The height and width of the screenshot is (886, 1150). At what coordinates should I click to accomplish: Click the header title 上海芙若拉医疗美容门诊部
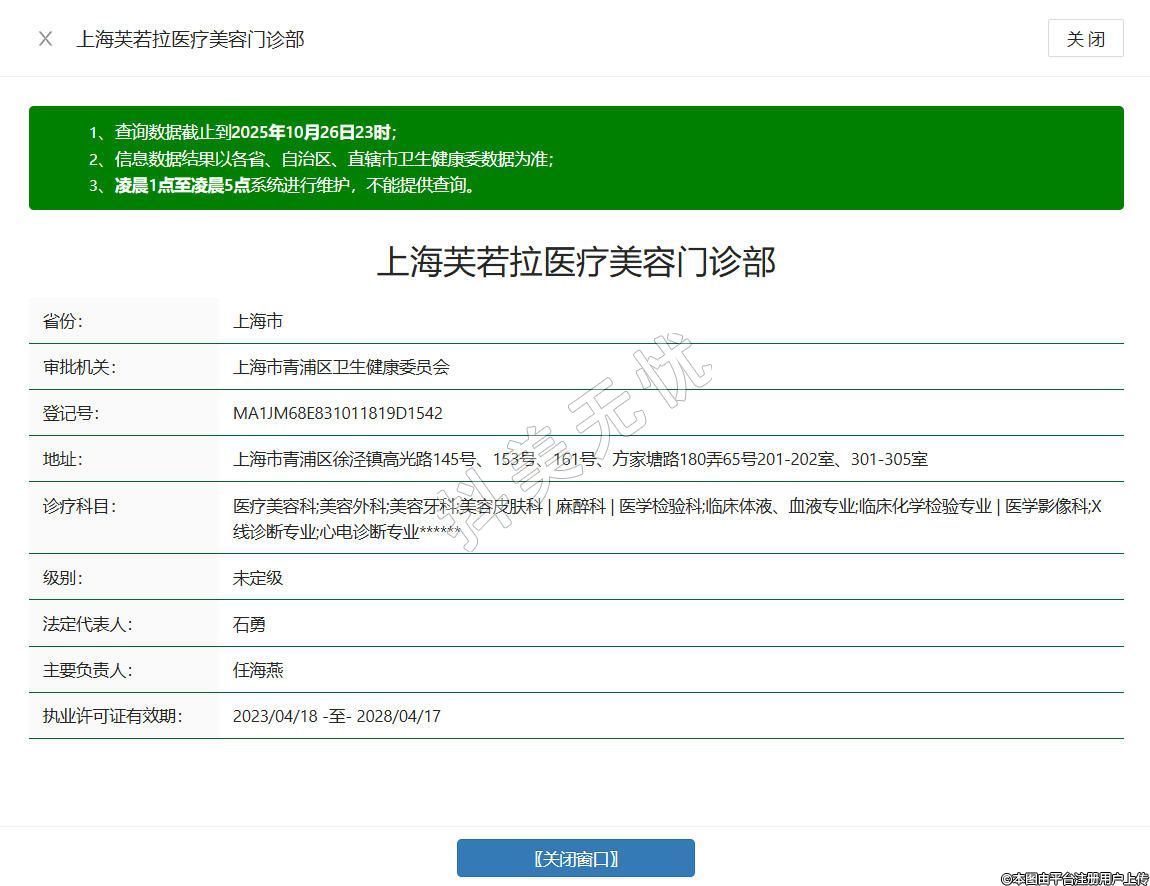point(190,39)
